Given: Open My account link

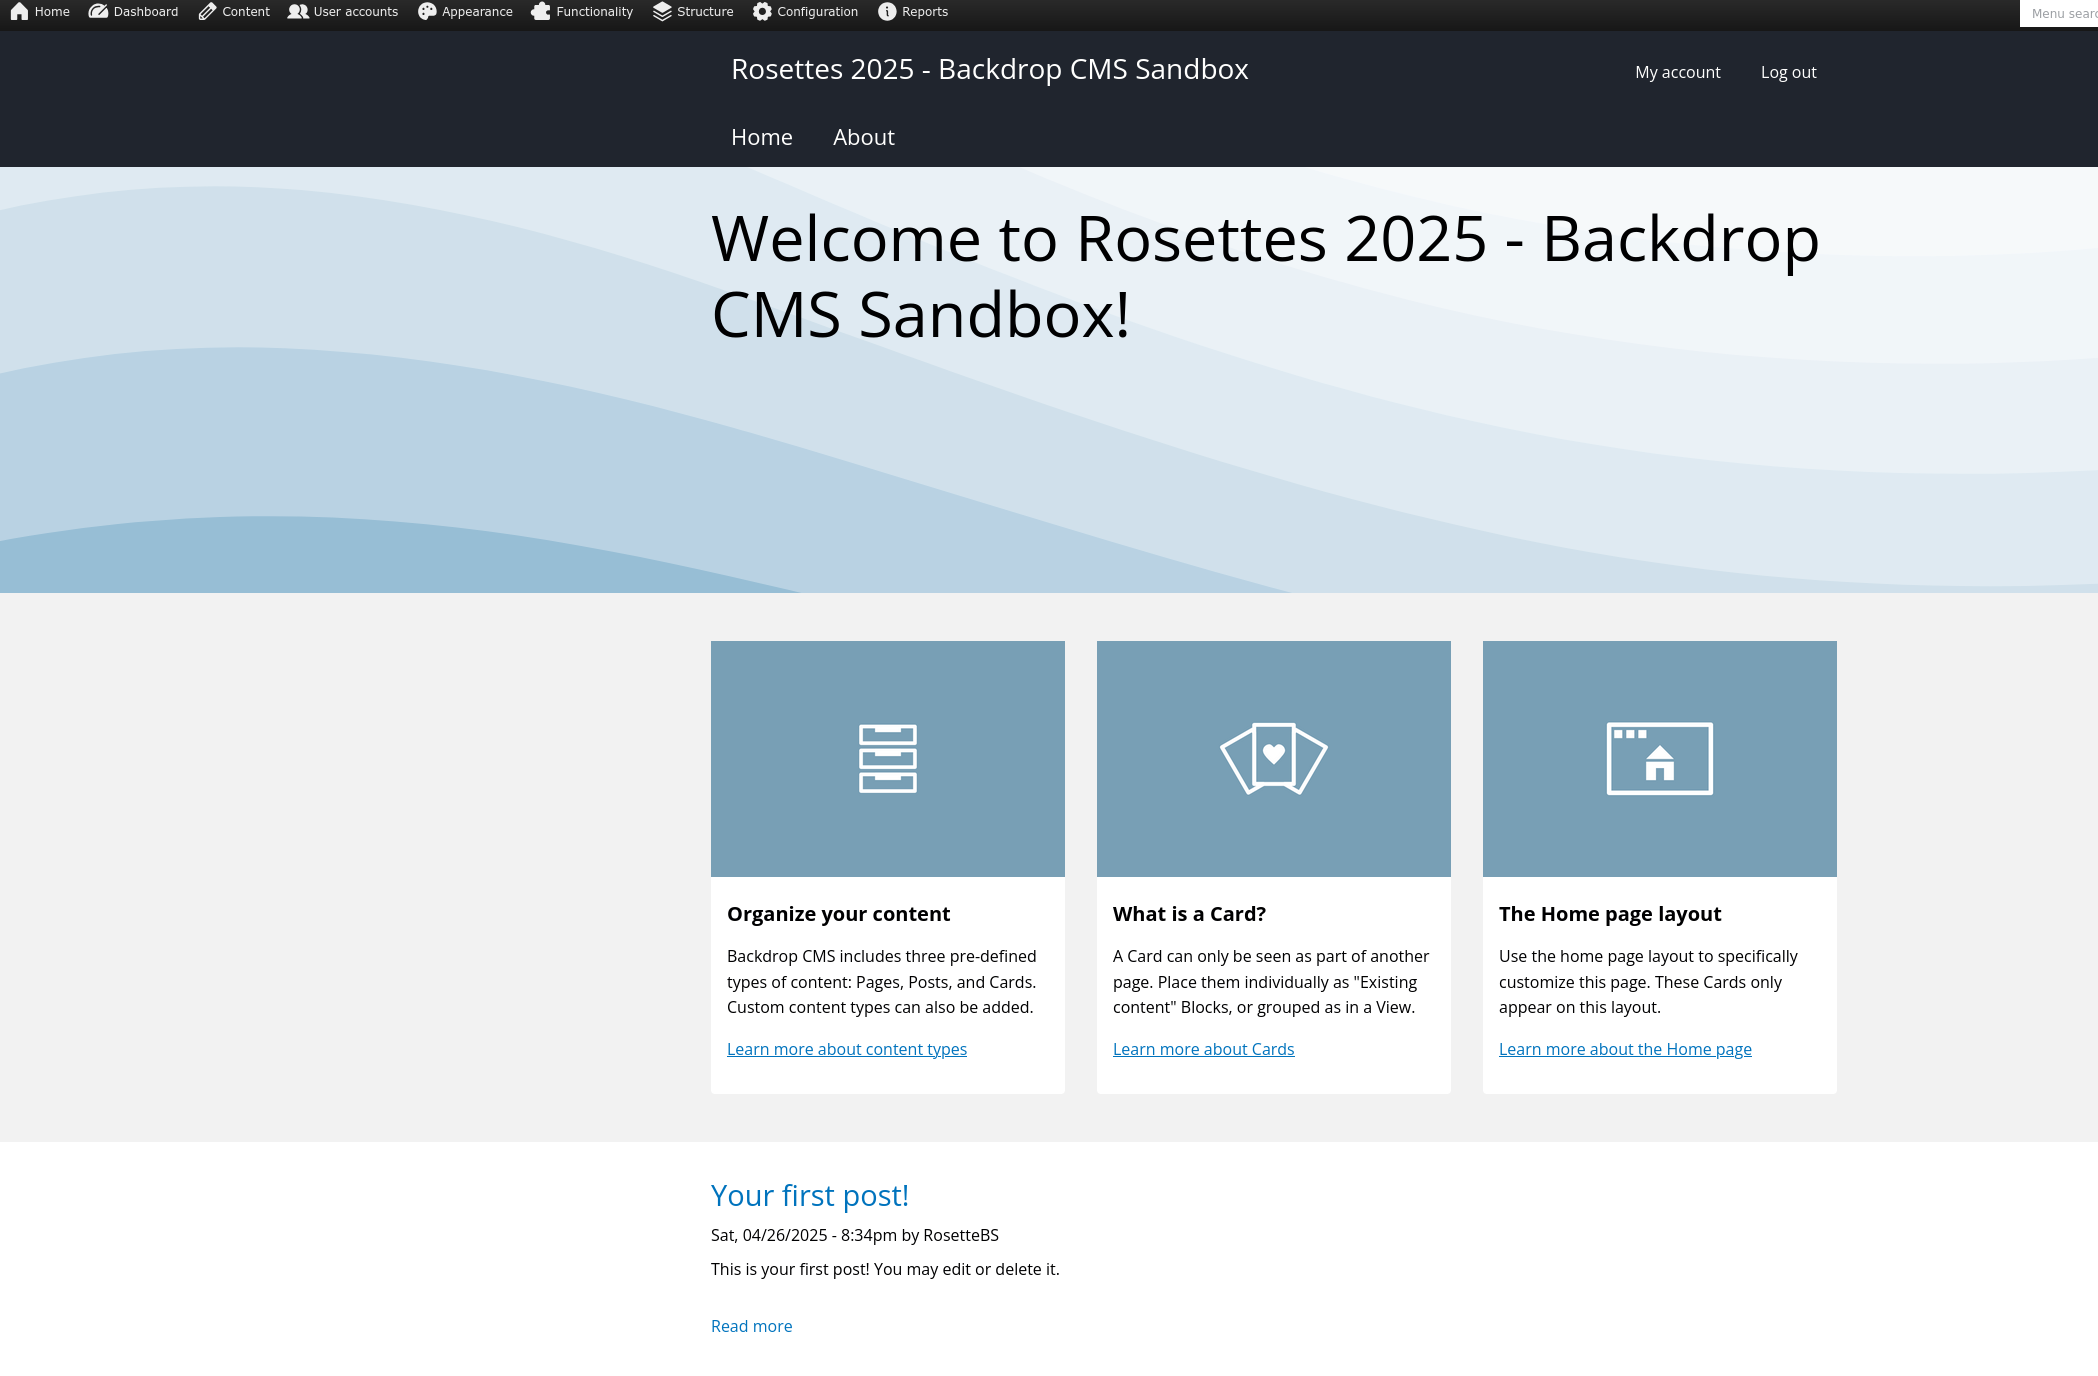Looking at the screenshot, I should pos(1678,72).
